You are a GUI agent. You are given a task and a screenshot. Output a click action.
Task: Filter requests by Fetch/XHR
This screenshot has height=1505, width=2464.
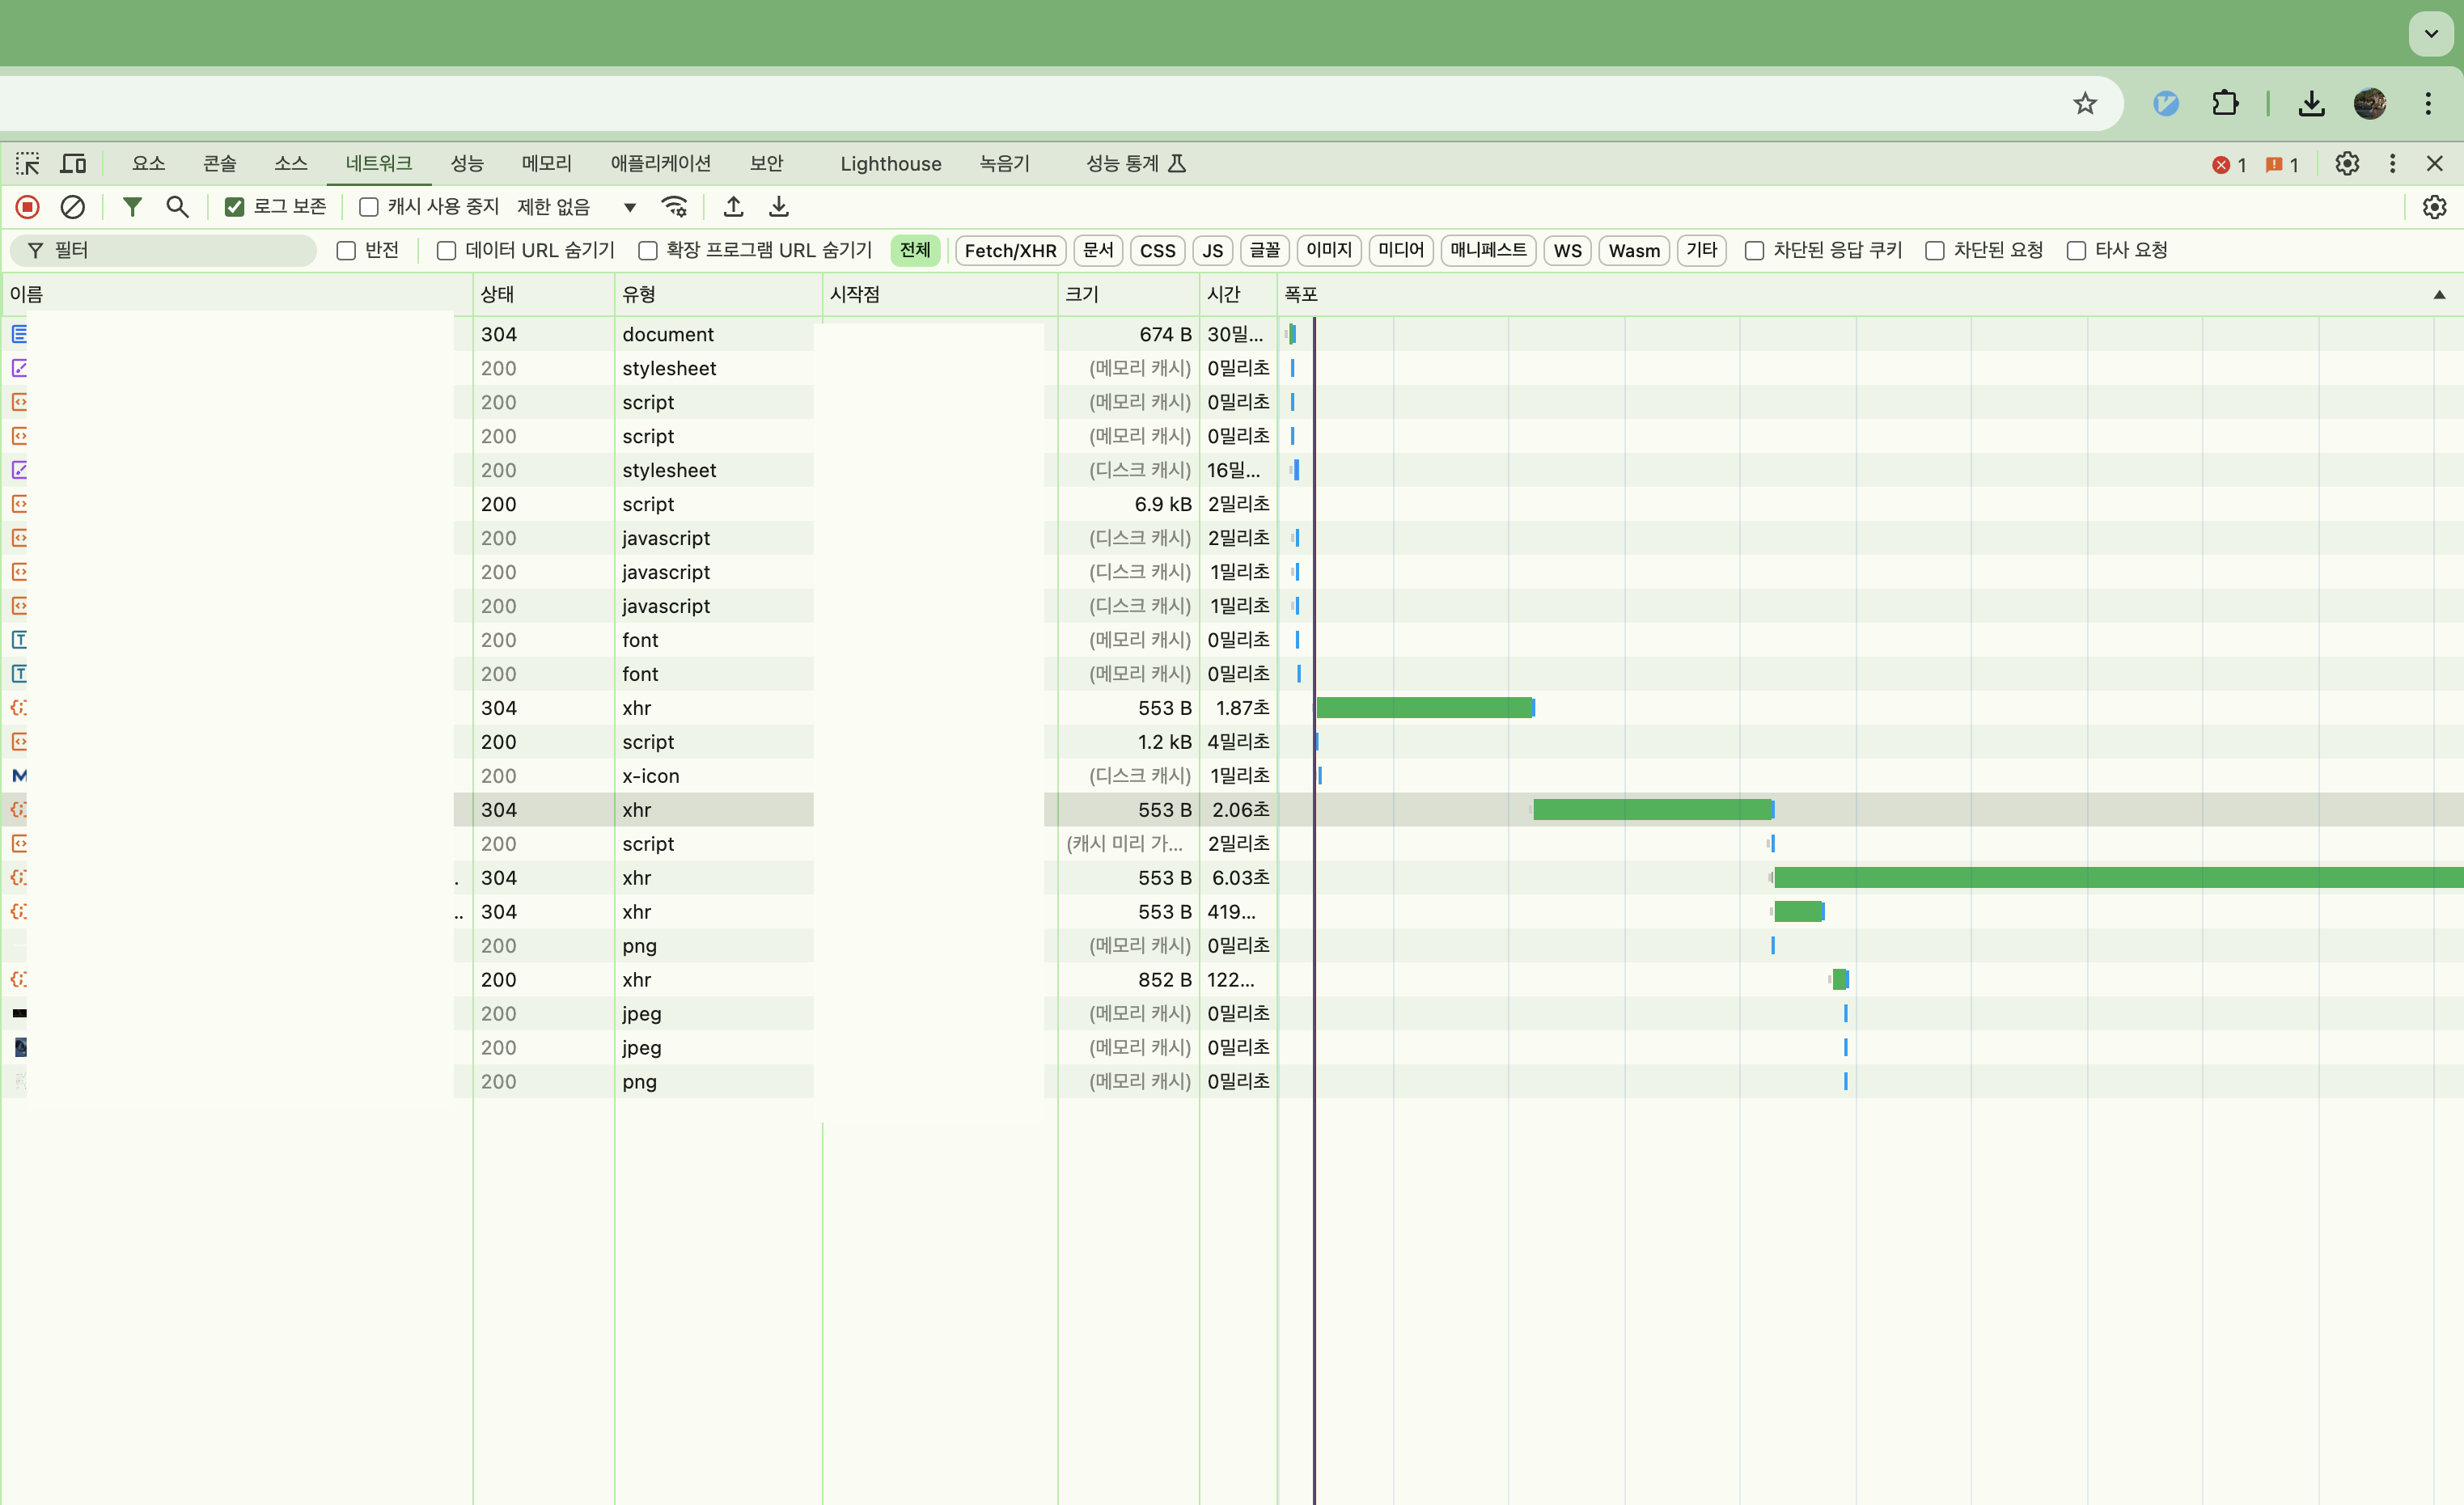click(x=1010, y=251)
